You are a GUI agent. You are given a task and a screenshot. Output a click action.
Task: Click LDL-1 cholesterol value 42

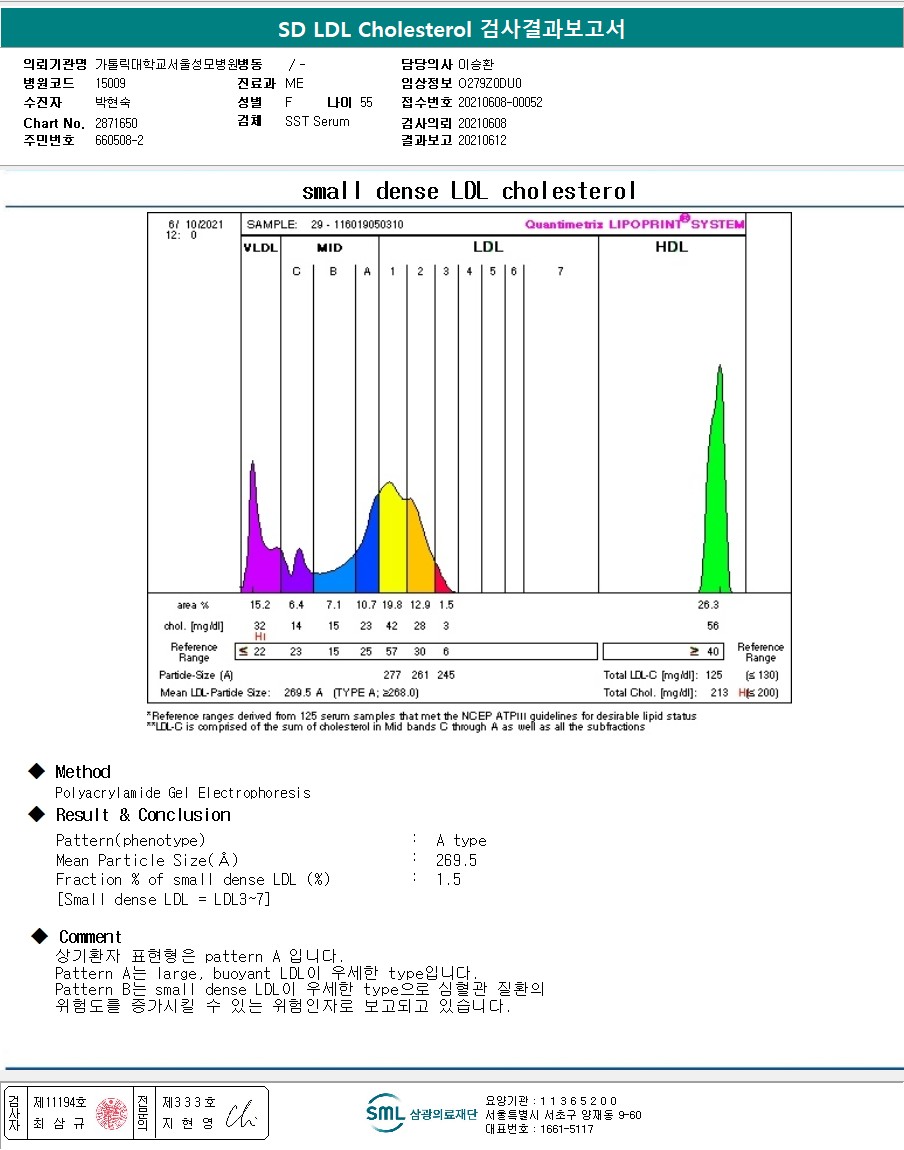392,626
